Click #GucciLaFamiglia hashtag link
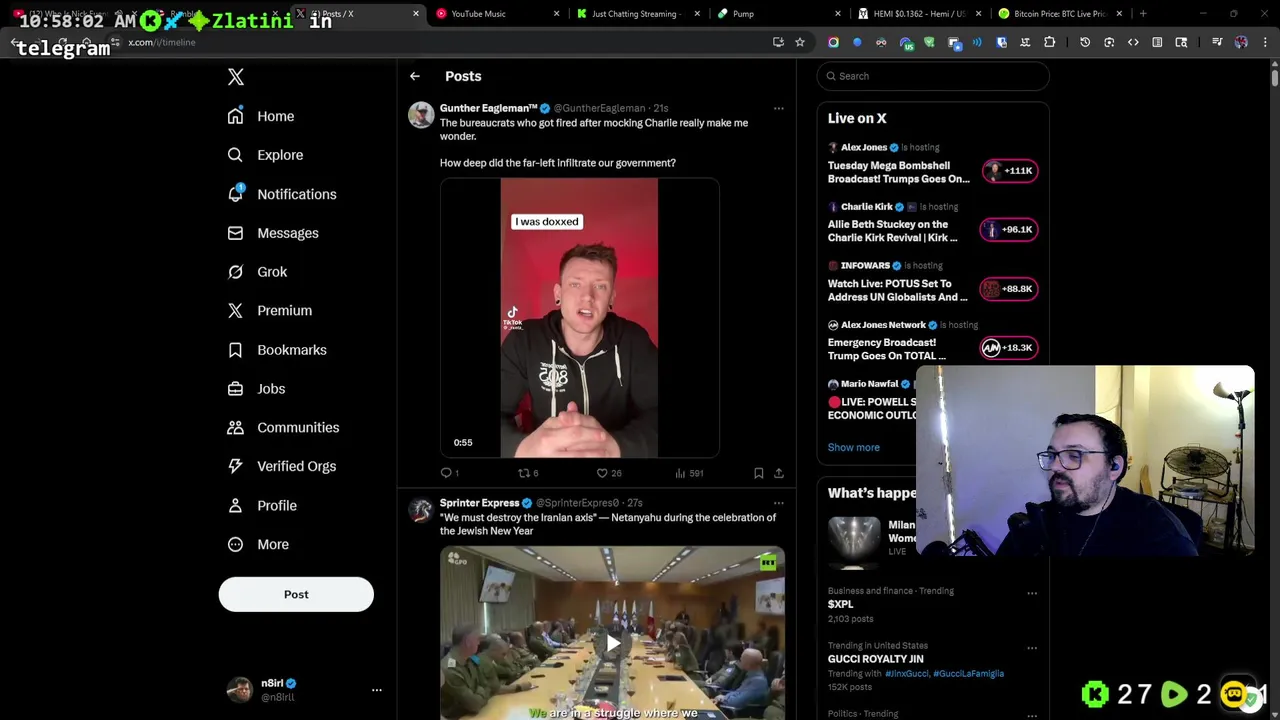Screen dimensions: 1280x720 point(968,674)
